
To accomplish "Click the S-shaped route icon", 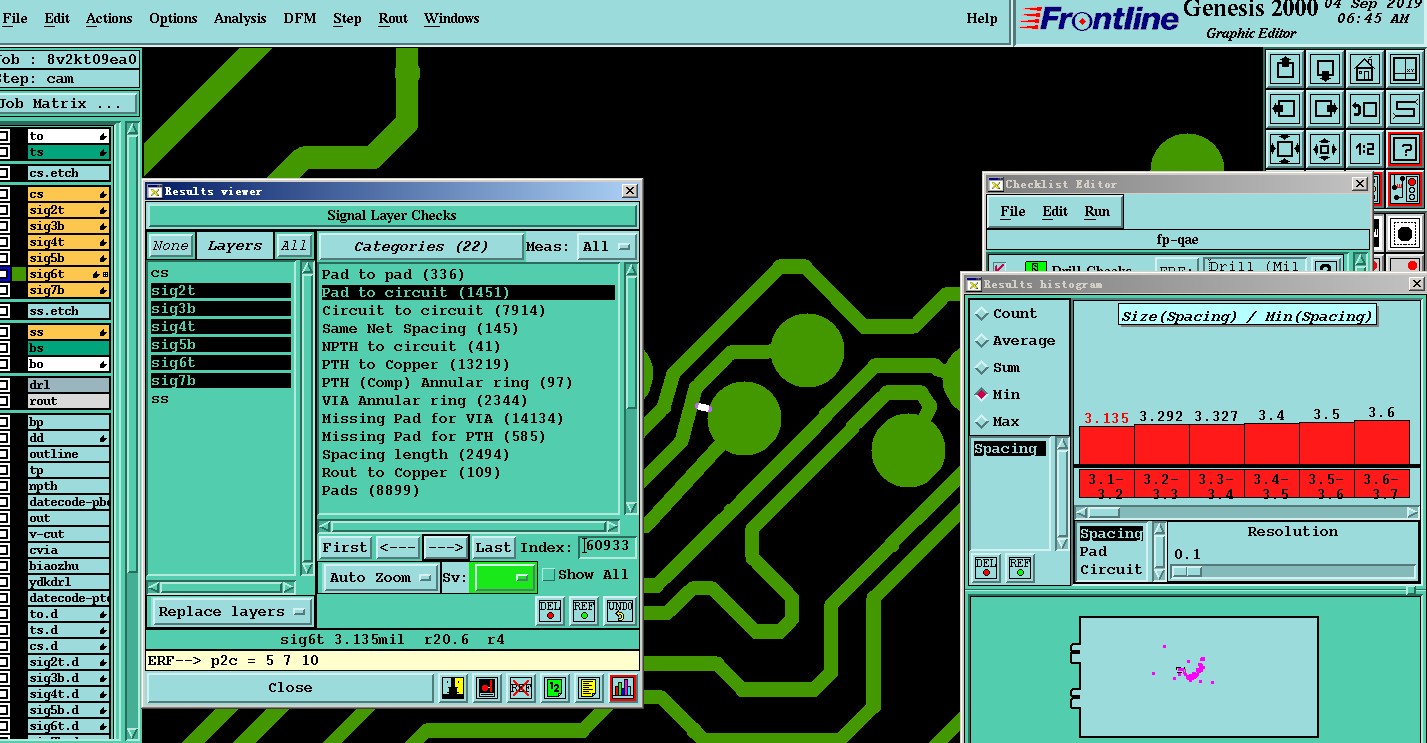I will pos(1405,109).
